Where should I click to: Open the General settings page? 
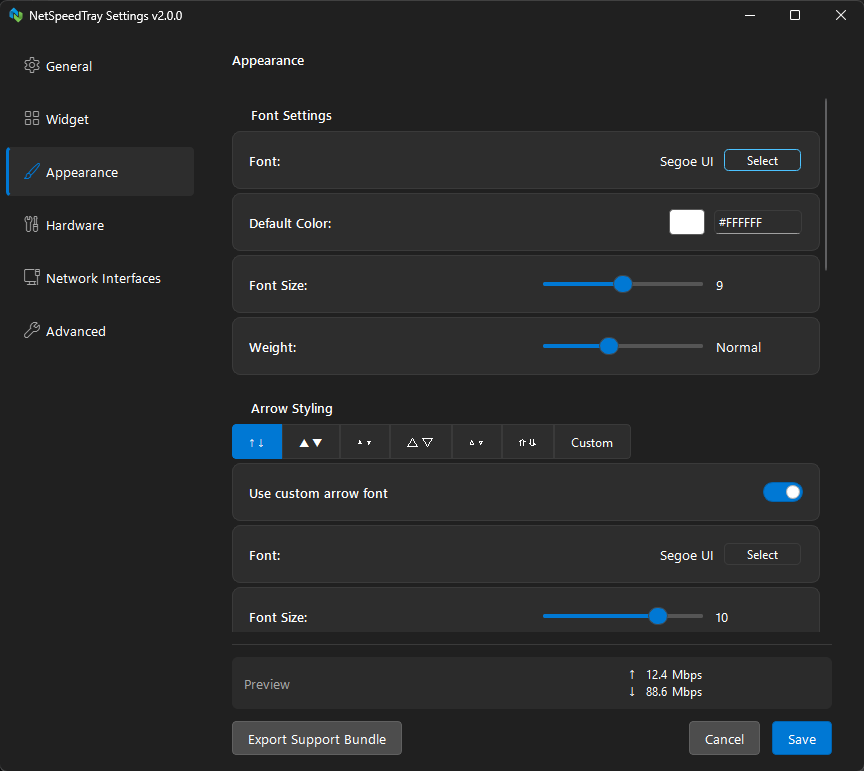click(100, 66)
